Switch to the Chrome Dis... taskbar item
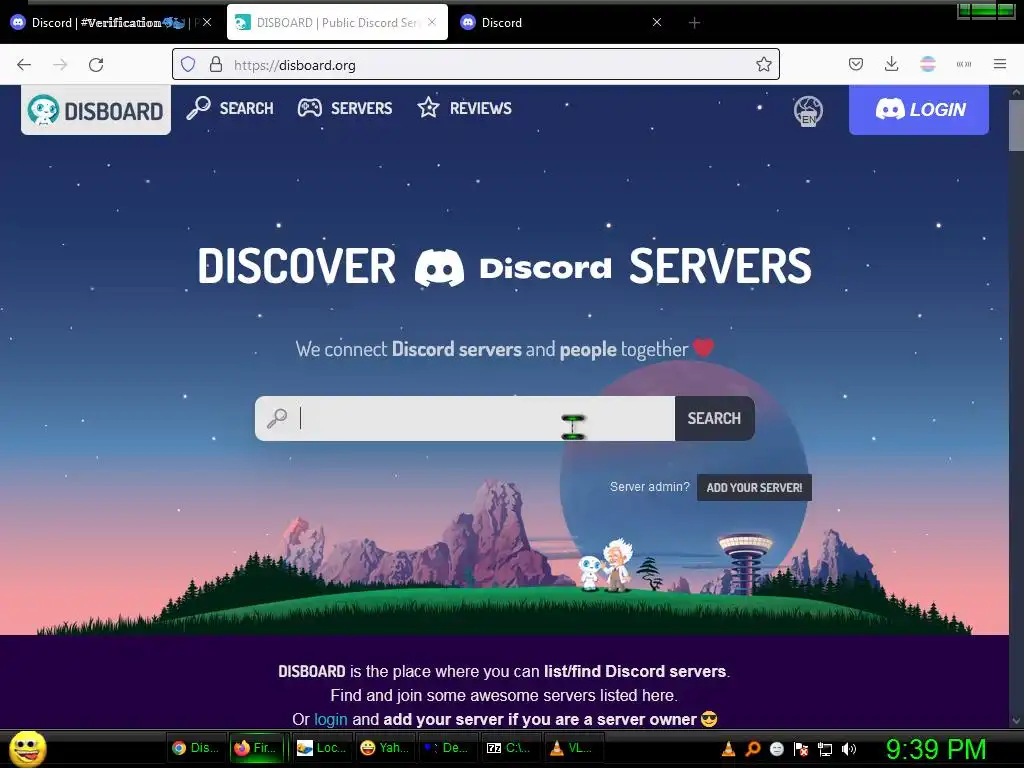The width and height of the screenshot is (1024, 768). pyautogui.click(x=196, y=748)
